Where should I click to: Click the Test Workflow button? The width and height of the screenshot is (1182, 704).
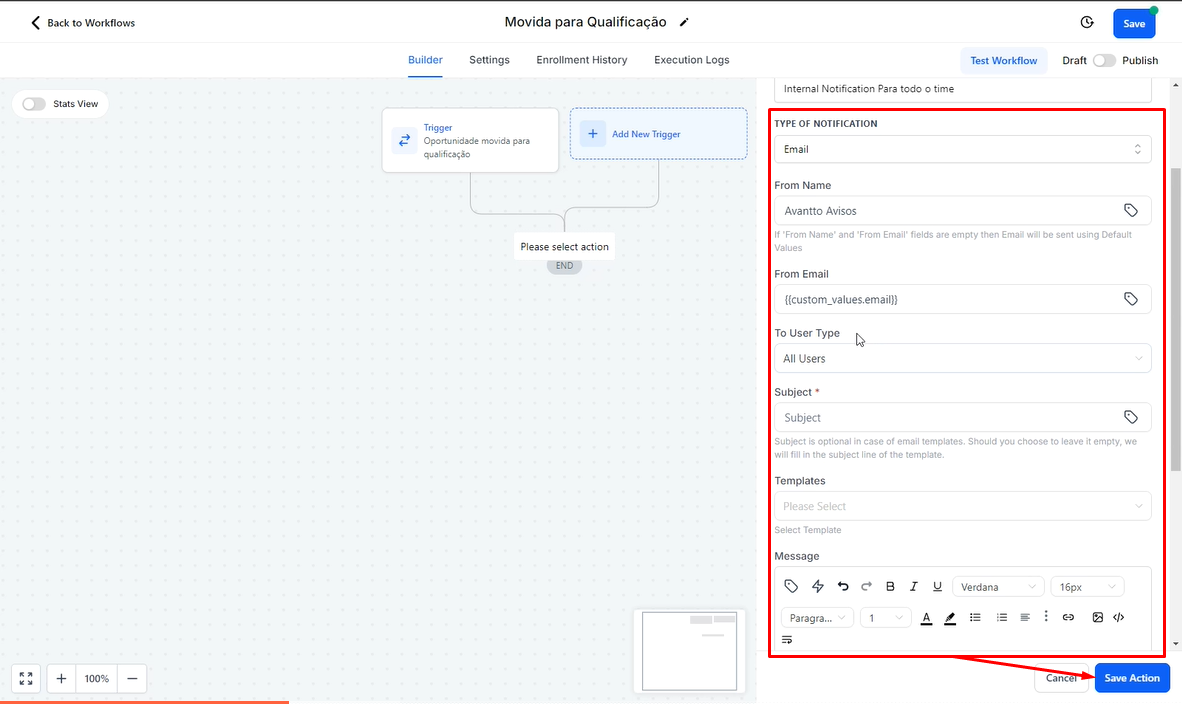1003,61
